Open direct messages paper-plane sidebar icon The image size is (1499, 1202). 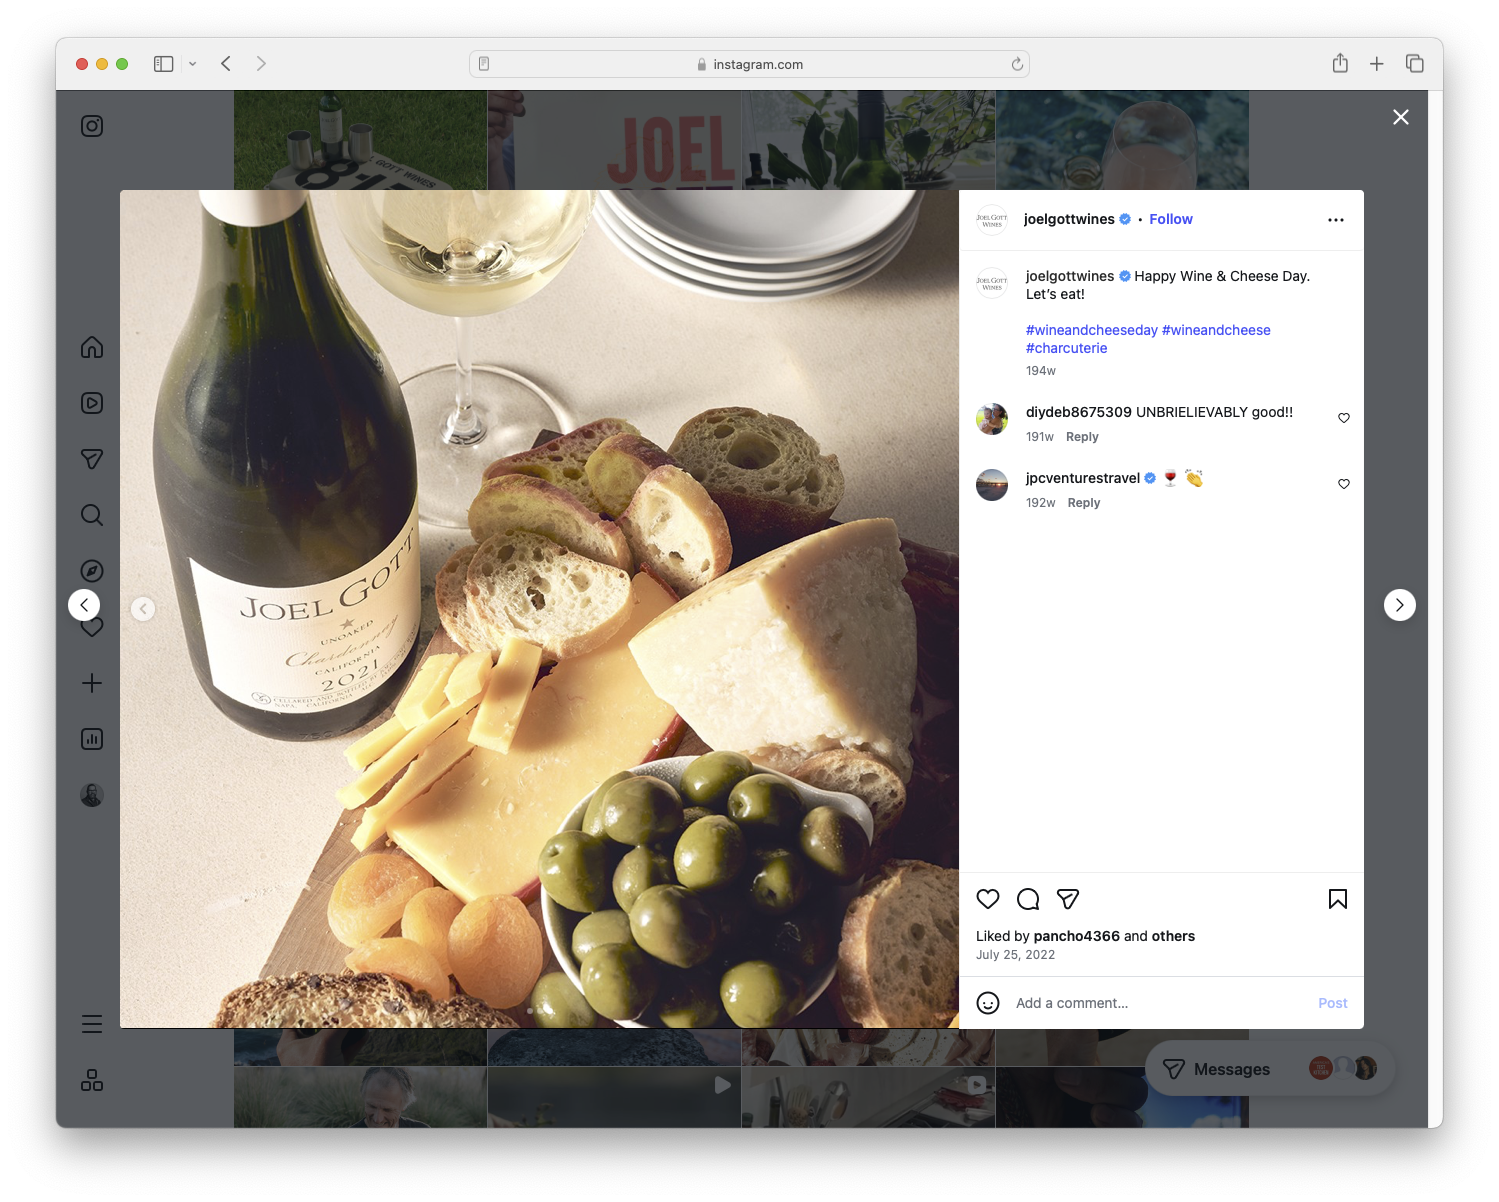point(92,459)
